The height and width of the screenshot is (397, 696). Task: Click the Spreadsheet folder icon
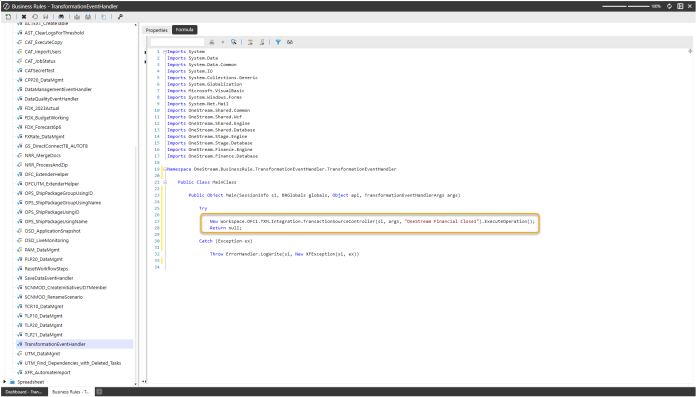tap(12, 382)
